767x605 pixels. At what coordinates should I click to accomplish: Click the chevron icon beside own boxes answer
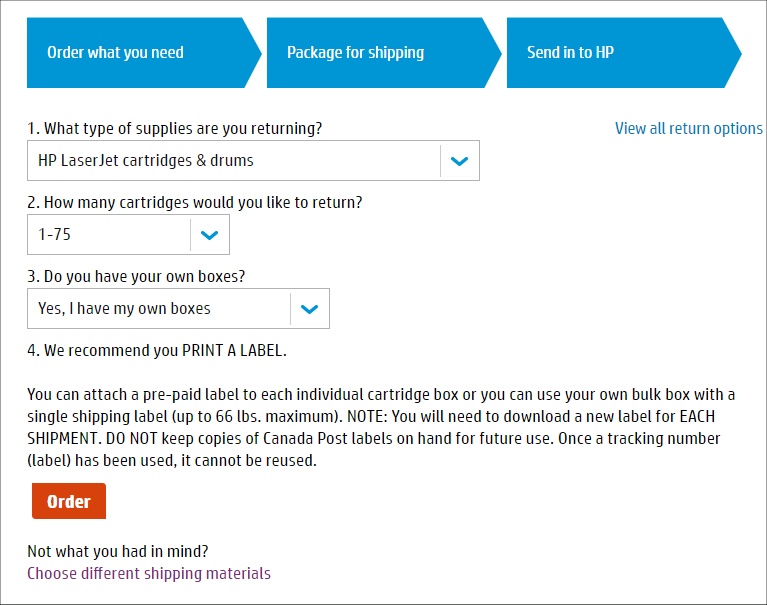pyautogui.click(x=309, y=309)
